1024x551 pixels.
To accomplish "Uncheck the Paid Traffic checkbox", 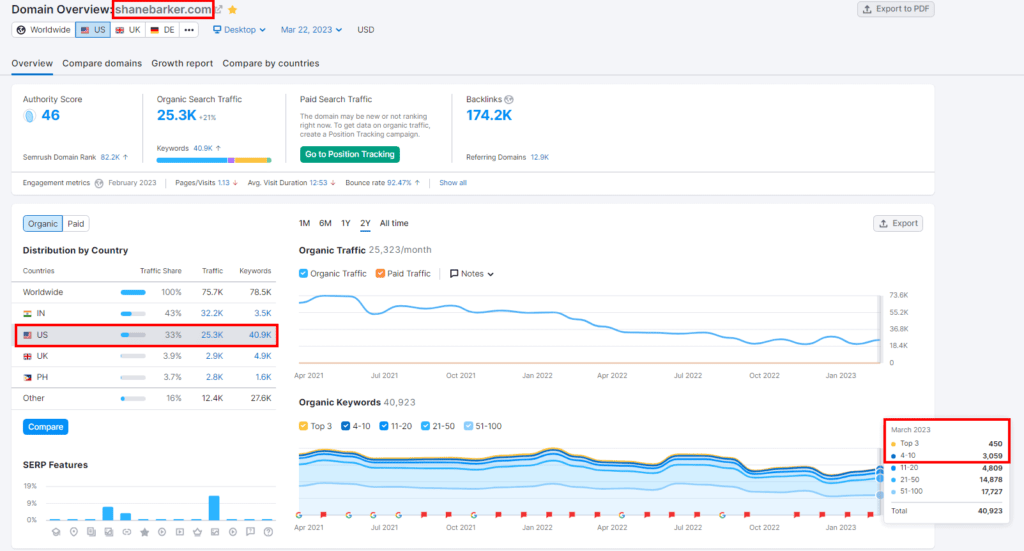I will pyautogui.click(x=380, y=274).
